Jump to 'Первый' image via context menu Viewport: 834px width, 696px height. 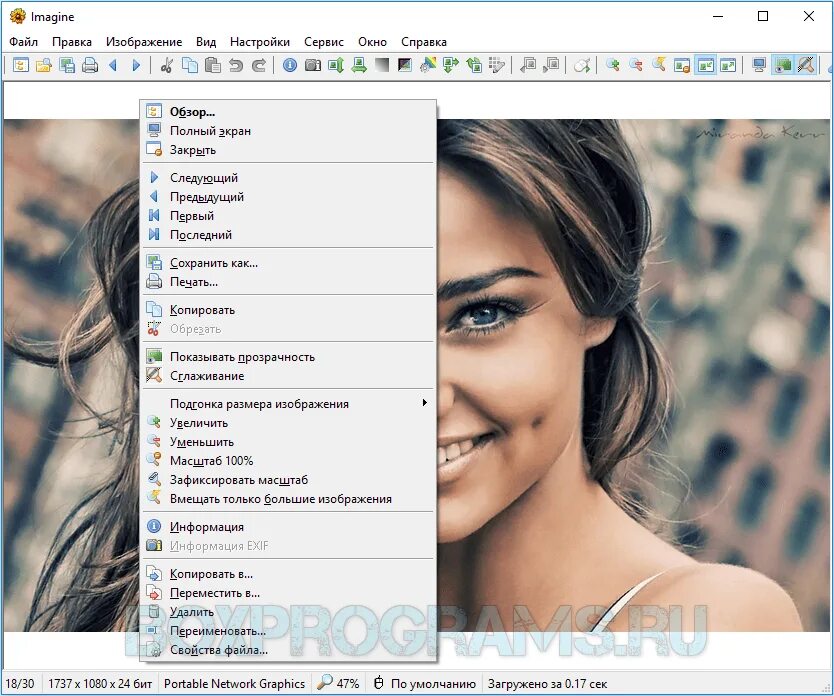pyautogui.click(x=288, y=216)
